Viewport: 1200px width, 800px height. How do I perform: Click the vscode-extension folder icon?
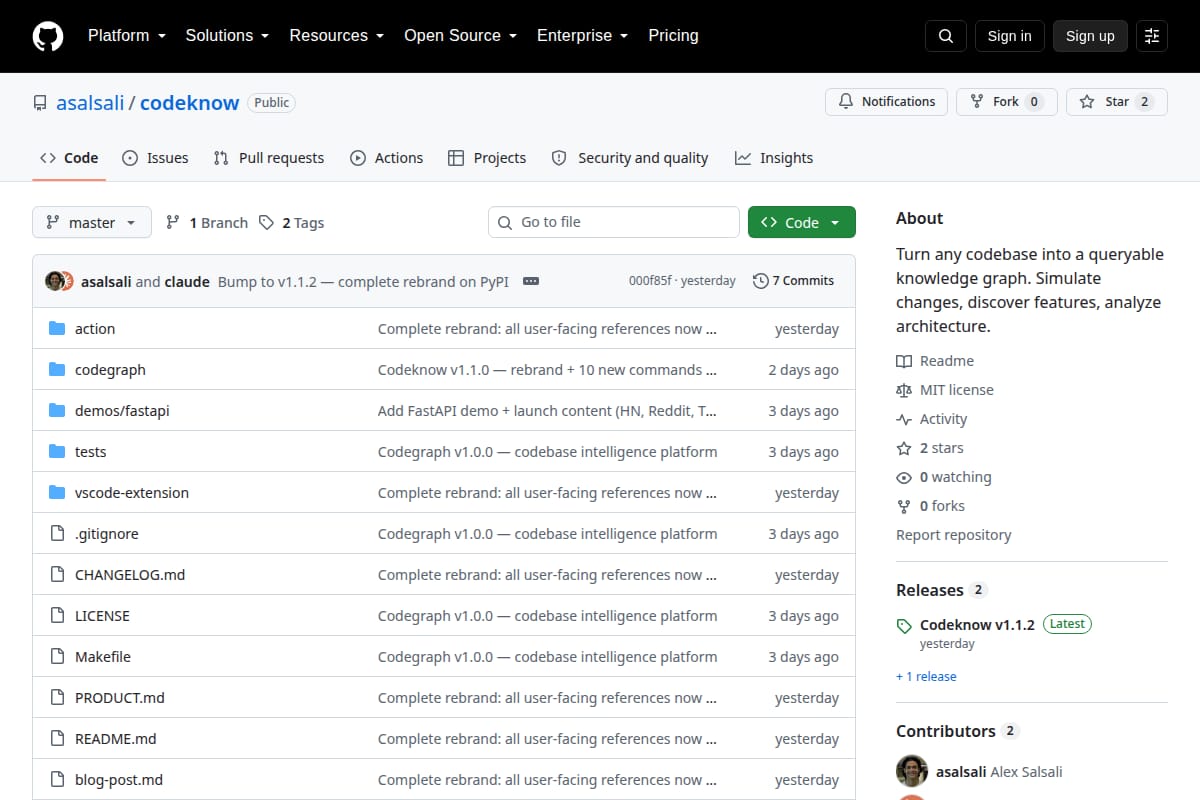(x=57, y=493)
